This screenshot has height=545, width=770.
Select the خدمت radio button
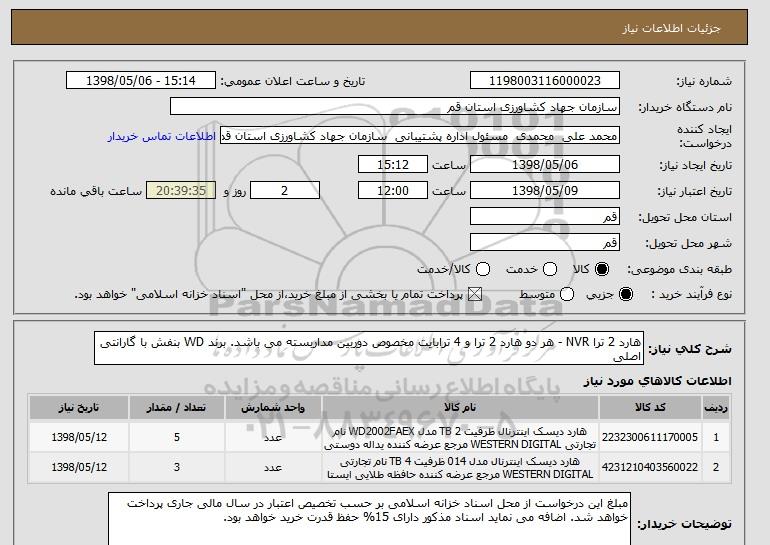pyautogui.click(x=550, y=269)
